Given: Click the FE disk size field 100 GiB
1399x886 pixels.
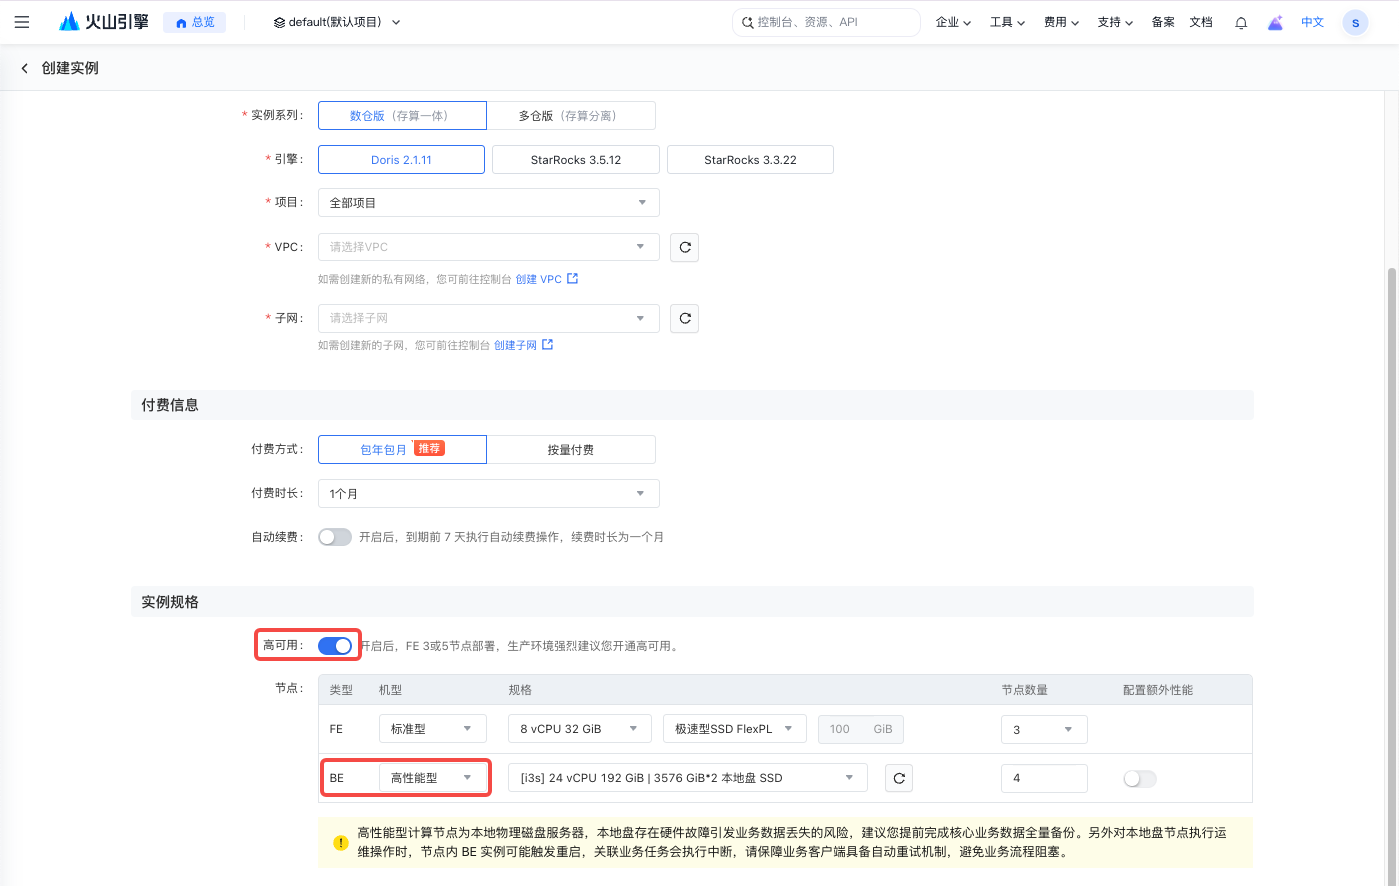Looking at the screenshot, I should (x=861, y=729).
